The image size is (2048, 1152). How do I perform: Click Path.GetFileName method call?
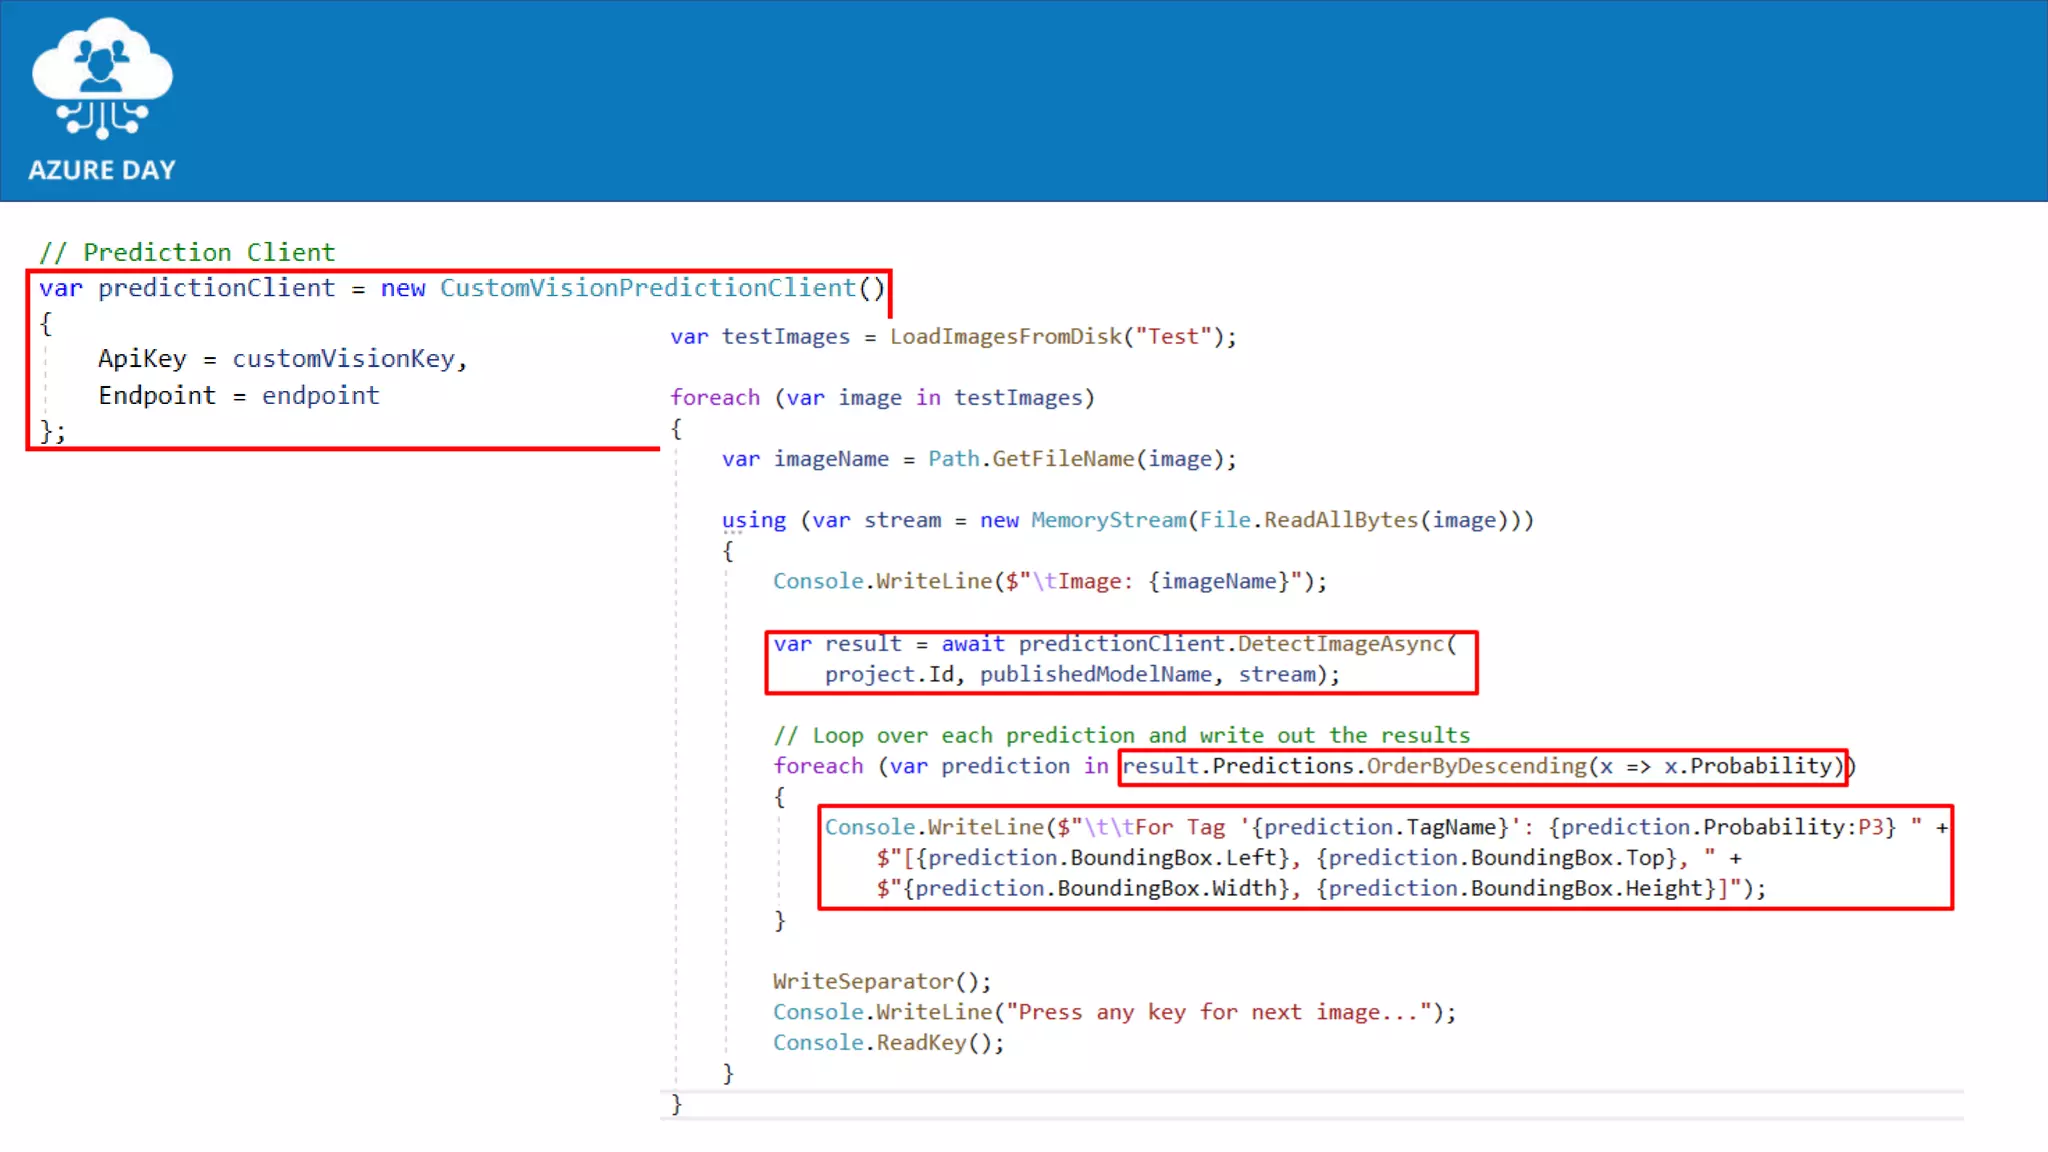click(1030, 459)
